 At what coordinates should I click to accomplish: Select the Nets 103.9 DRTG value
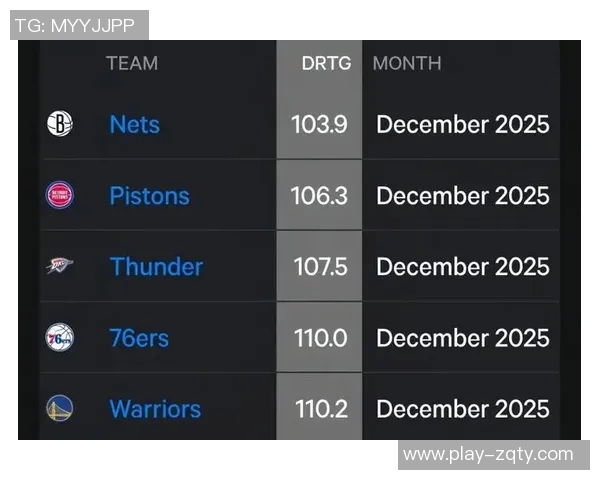(319, 124)
